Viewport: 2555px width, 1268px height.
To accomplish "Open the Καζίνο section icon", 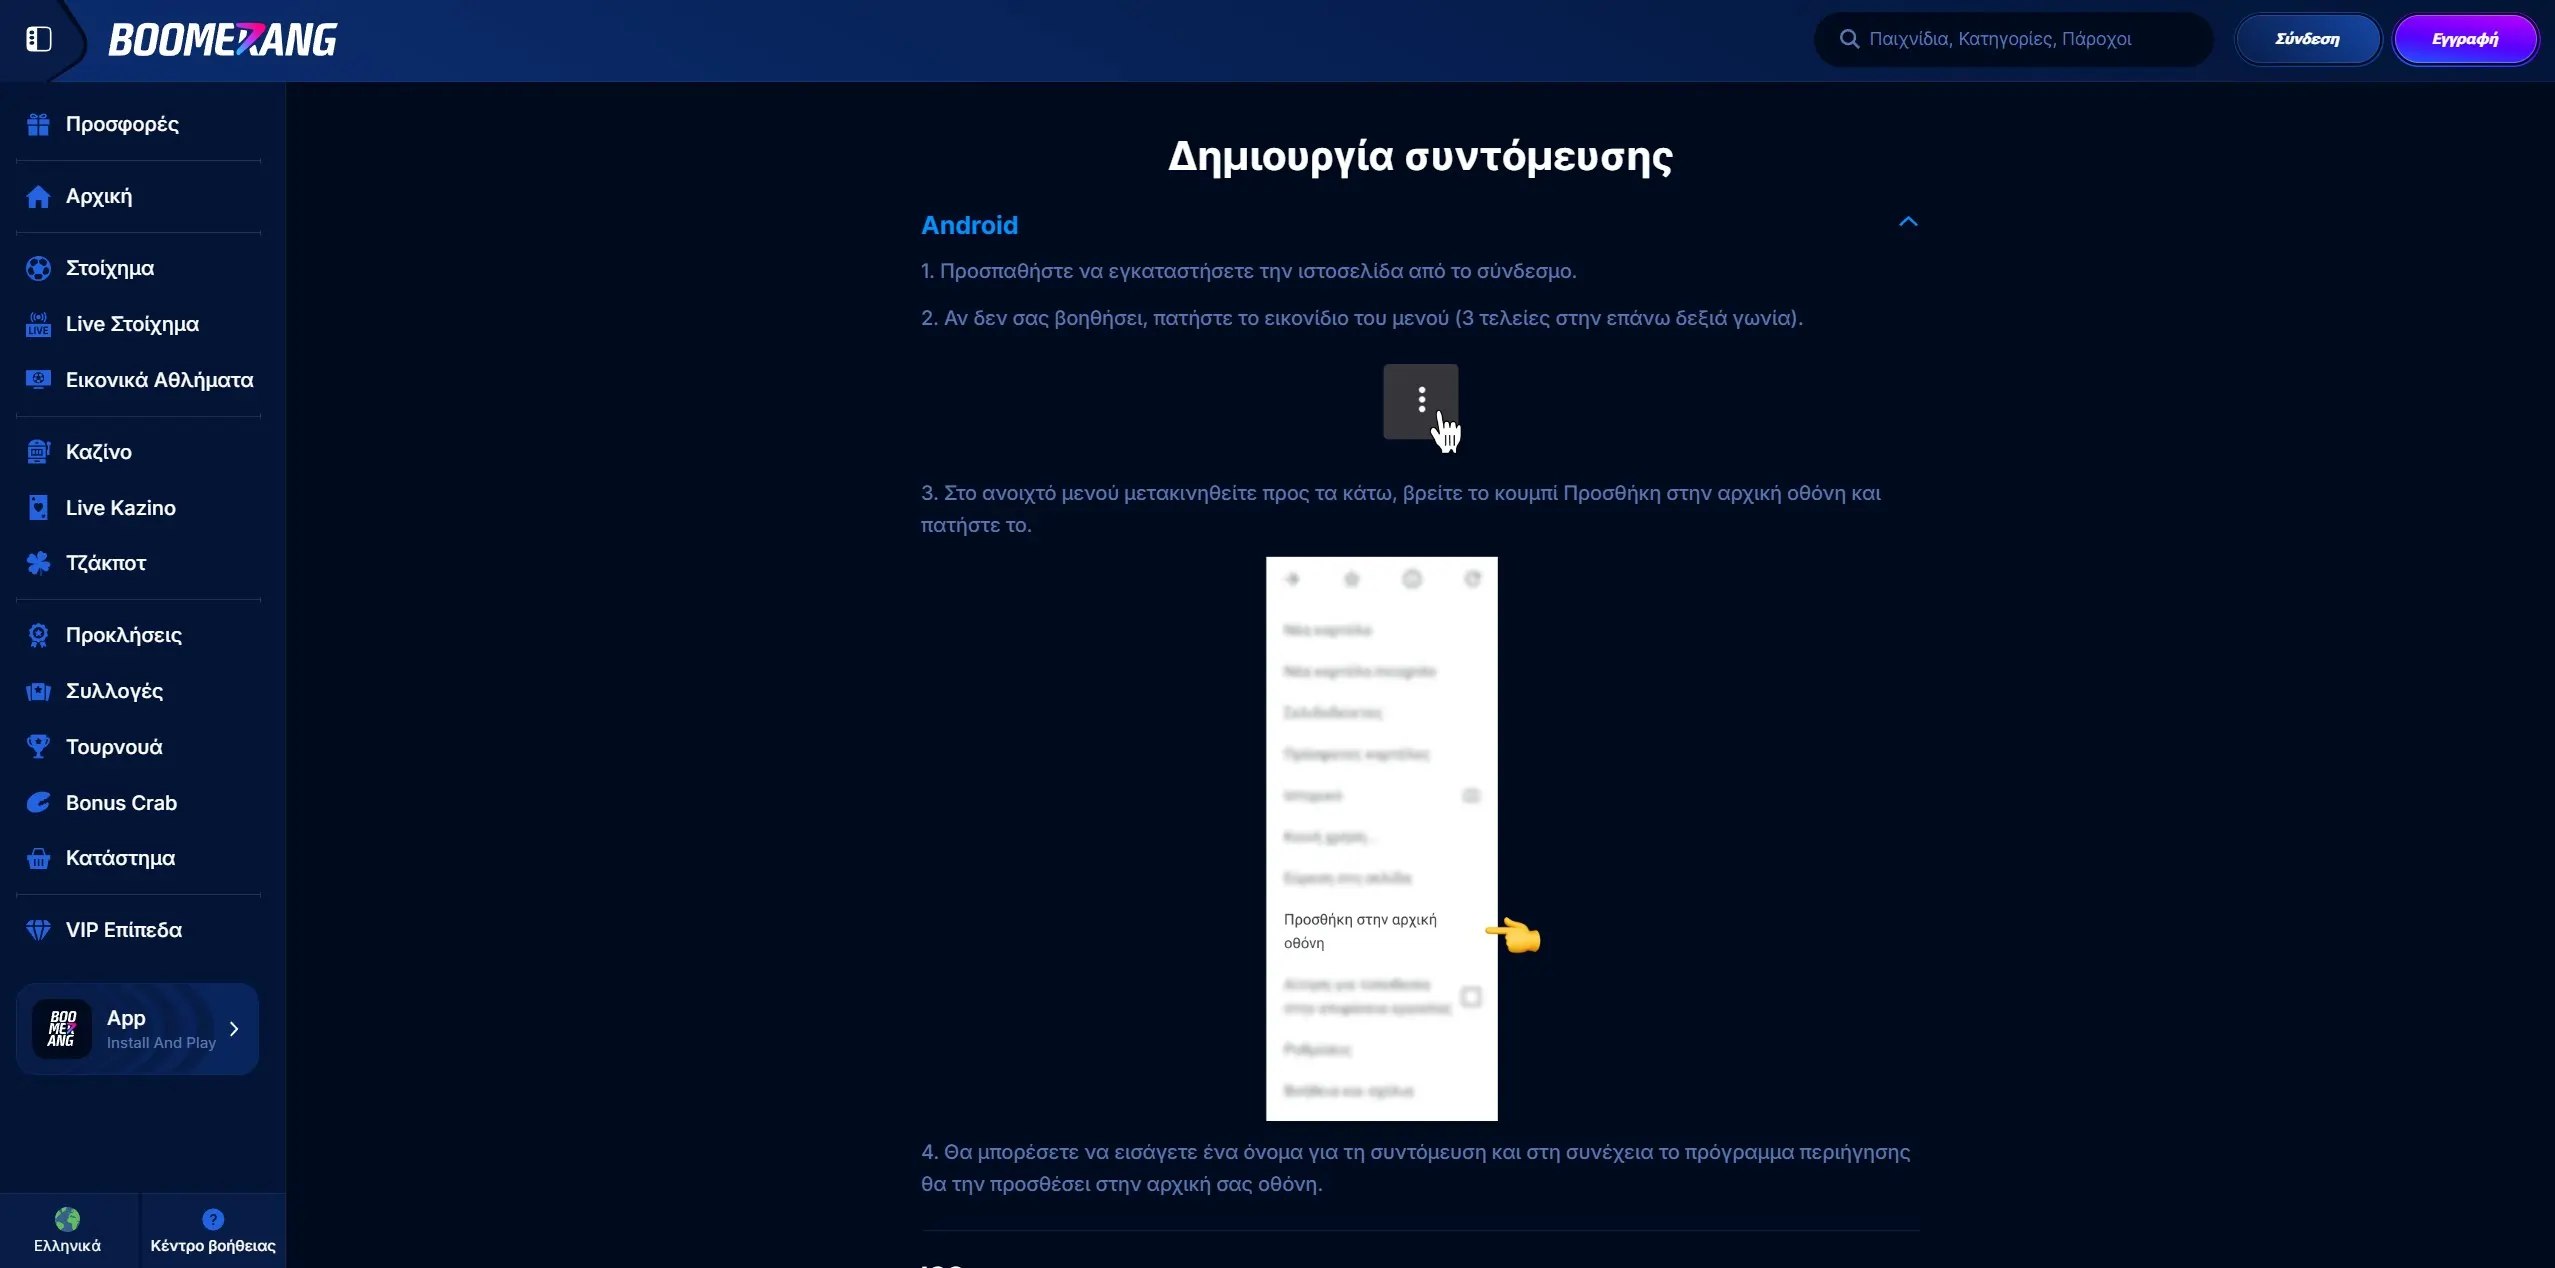I will 38,451.
